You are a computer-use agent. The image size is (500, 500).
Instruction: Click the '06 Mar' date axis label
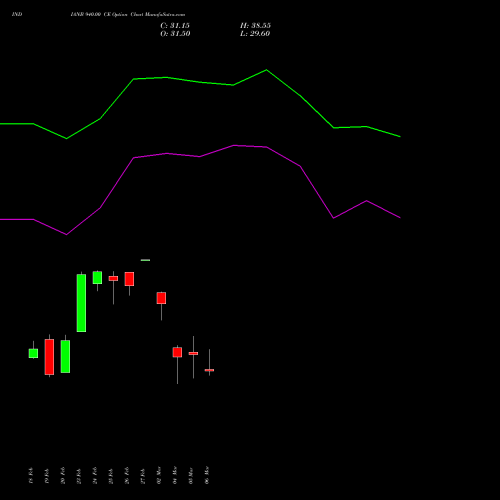tap(207, 475)
